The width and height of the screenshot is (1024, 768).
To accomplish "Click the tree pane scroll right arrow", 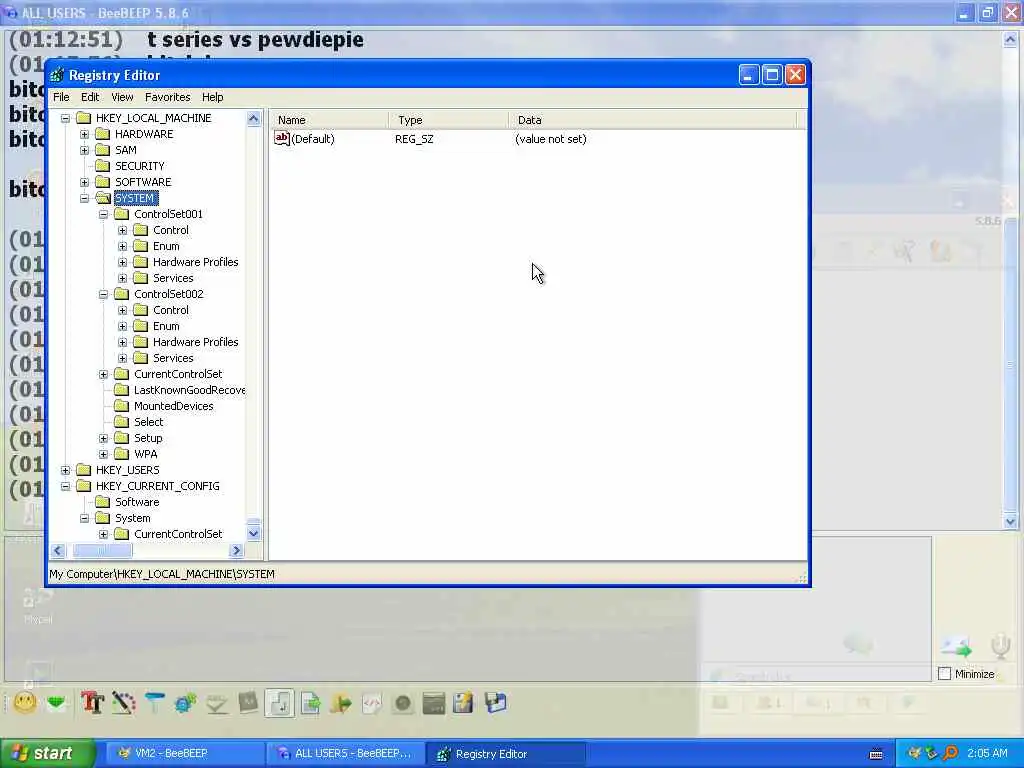I will point(237,551).
